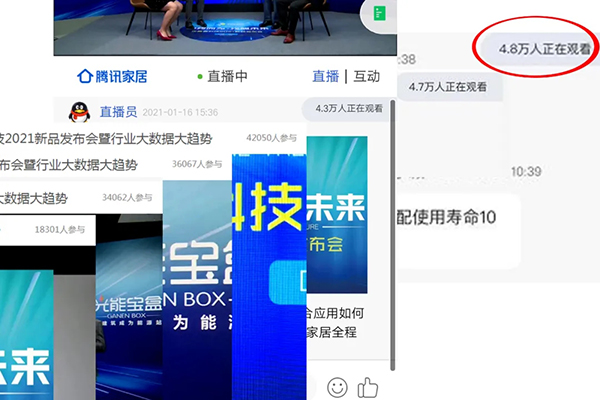
Task: Open the smiley emoji picker
Action: pos(338,386)
